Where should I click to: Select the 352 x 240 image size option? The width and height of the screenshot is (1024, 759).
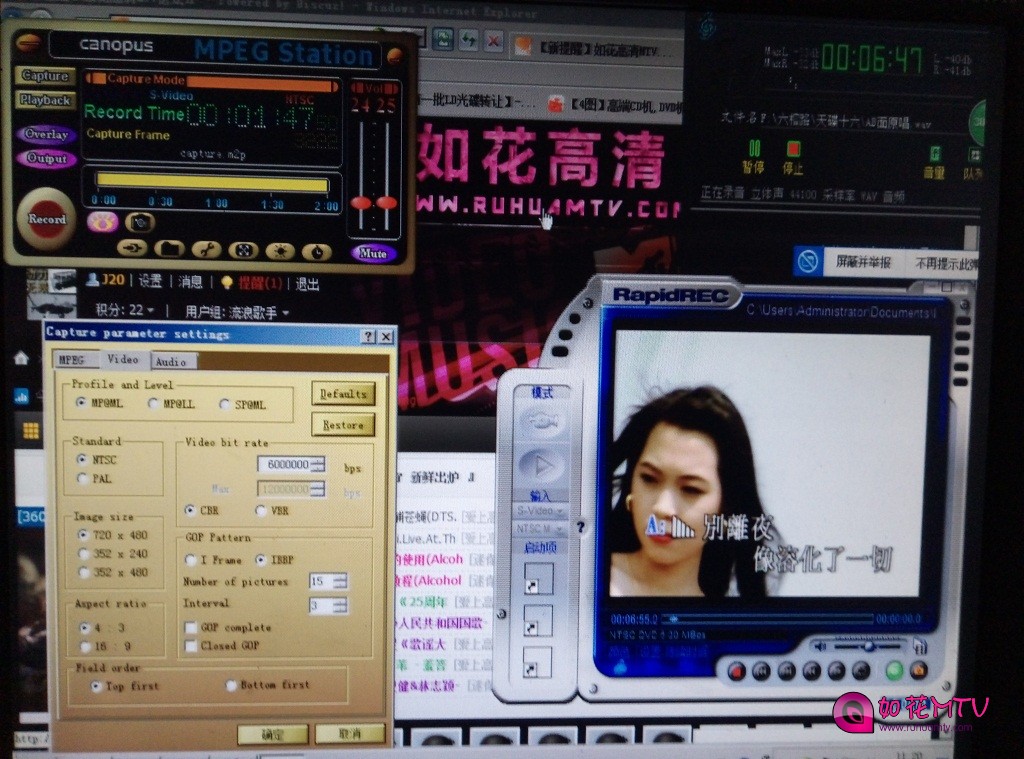[x=84, y=553]
